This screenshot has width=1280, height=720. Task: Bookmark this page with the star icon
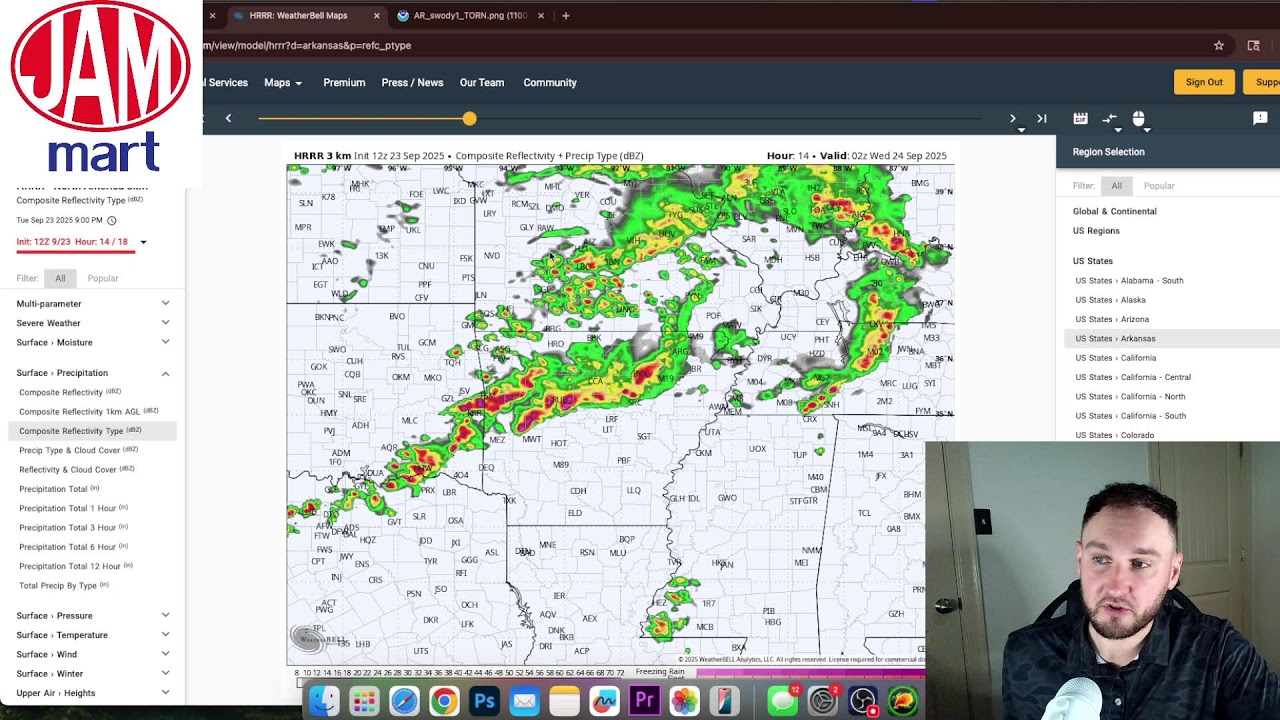pos(1219,45)
